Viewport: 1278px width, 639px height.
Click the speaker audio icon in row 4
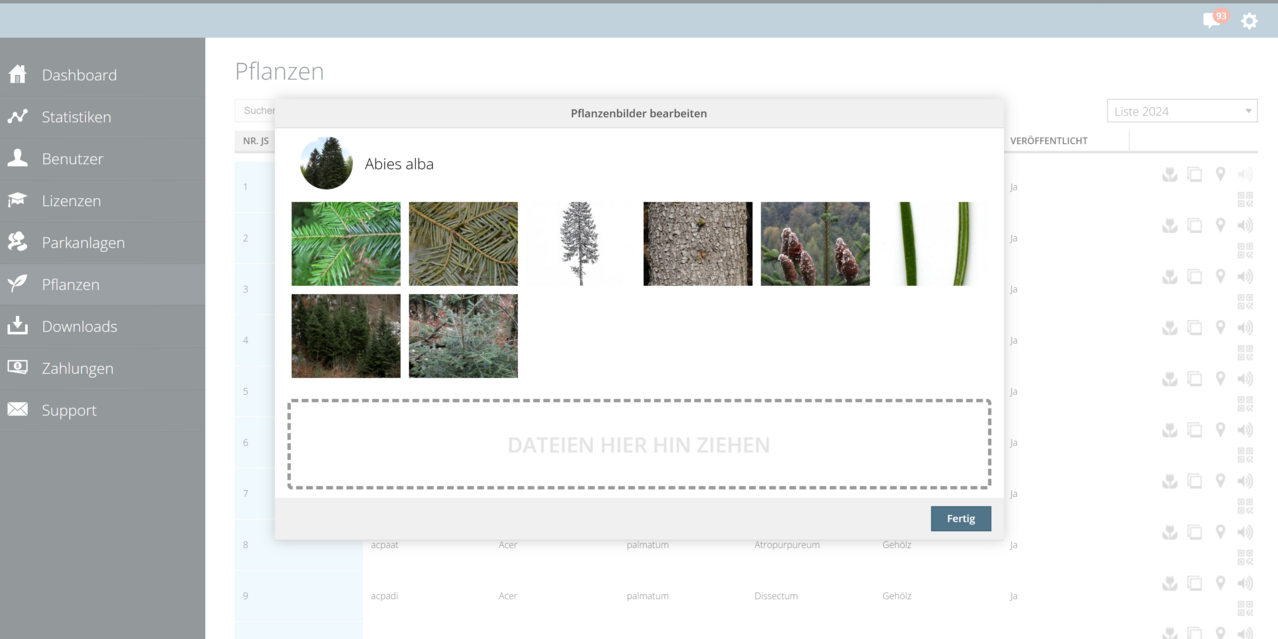coord(1245,327)
